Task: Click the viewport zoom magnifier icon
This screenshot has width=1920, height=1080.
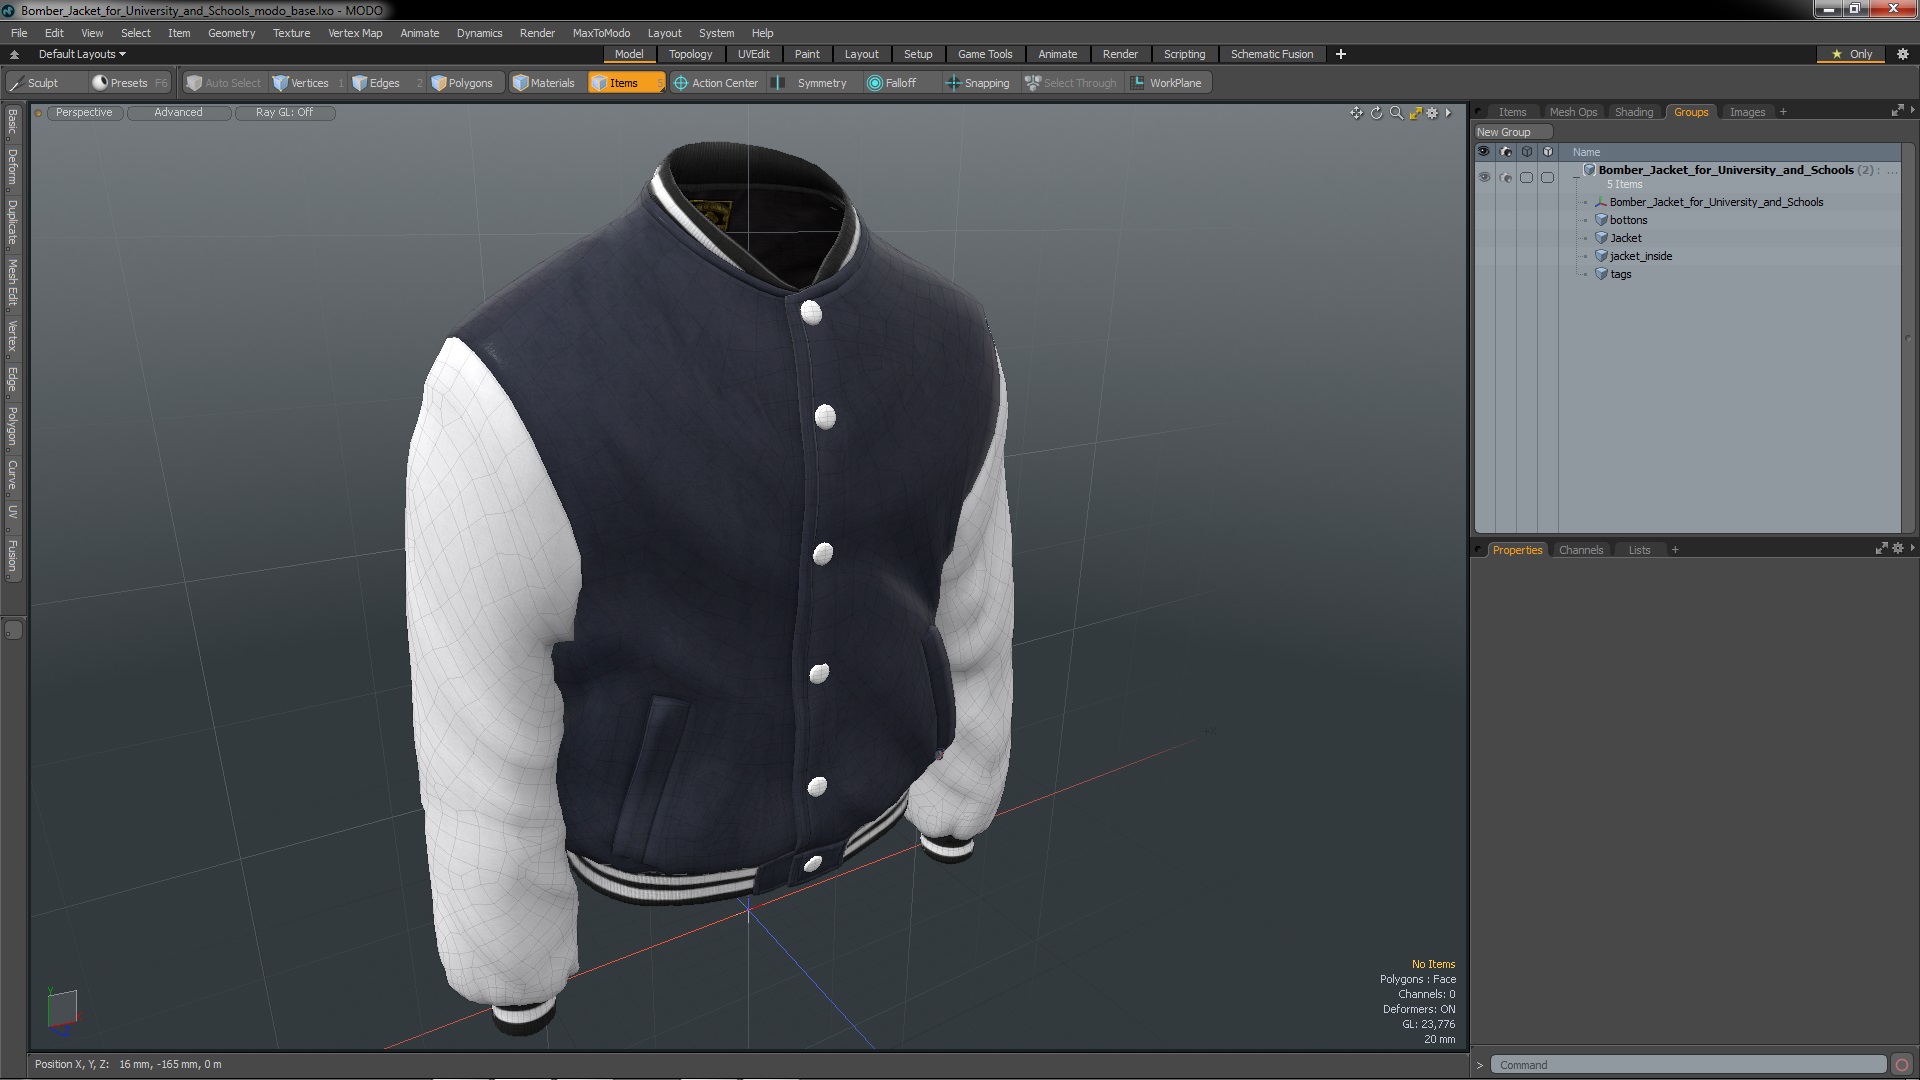Action: 1396,113
